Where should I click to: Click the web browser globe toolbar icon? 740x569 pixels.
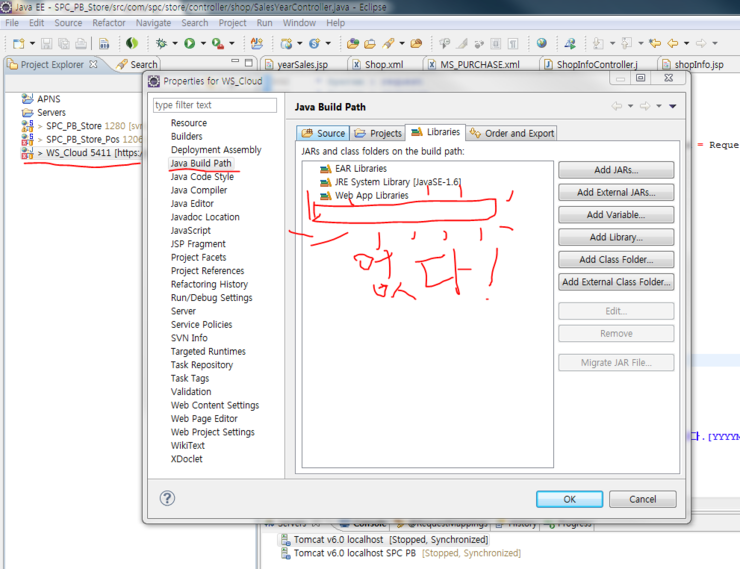point(542,43)
